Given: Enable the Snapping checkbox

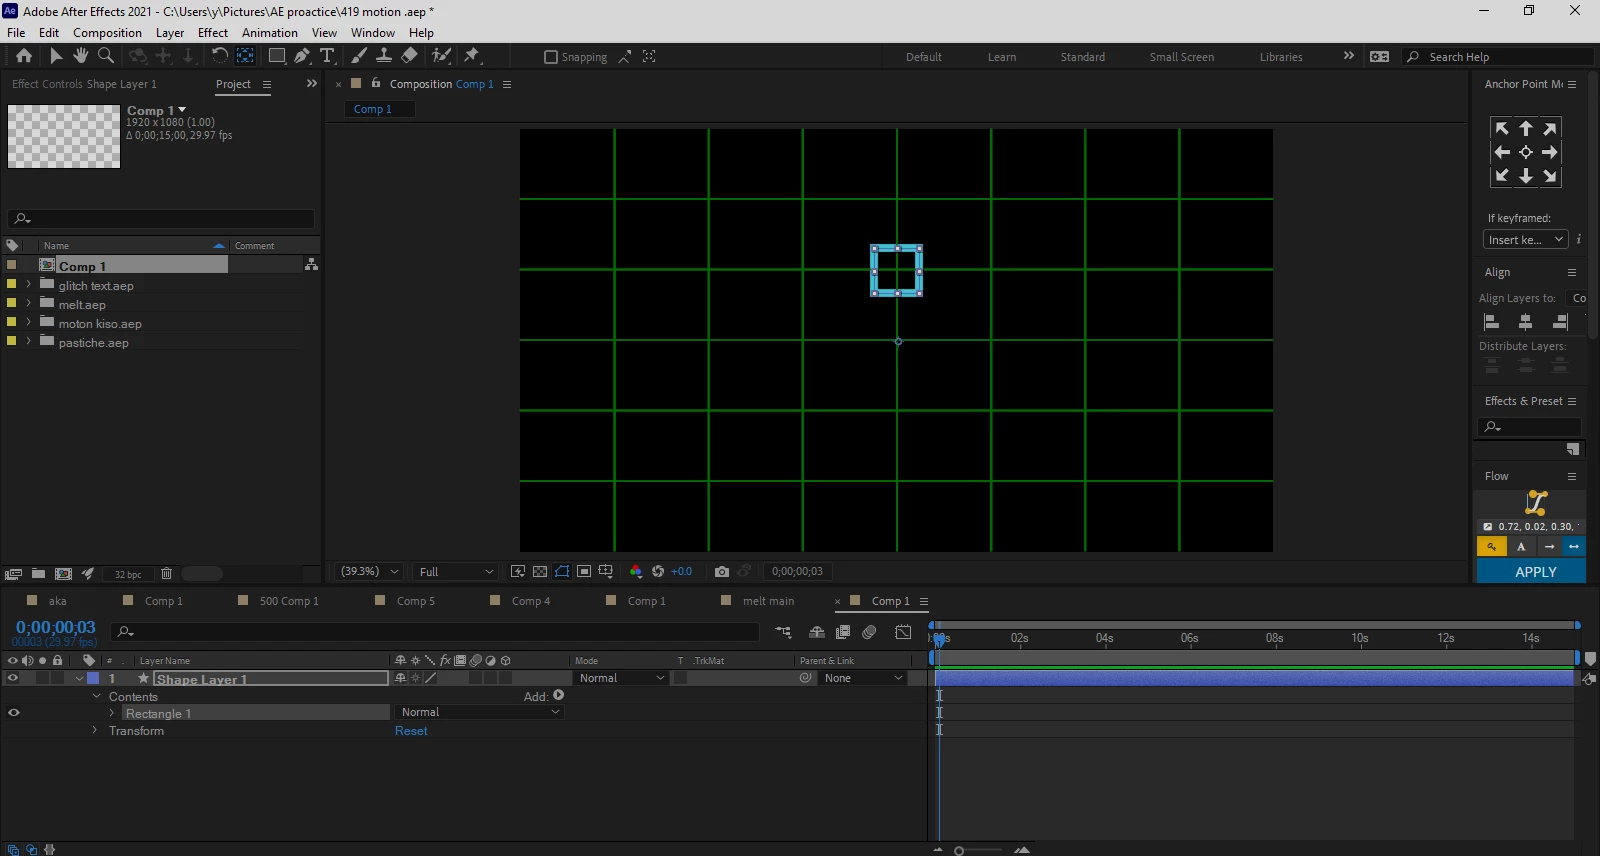Looking at the screenshot, I should [551, 57].
